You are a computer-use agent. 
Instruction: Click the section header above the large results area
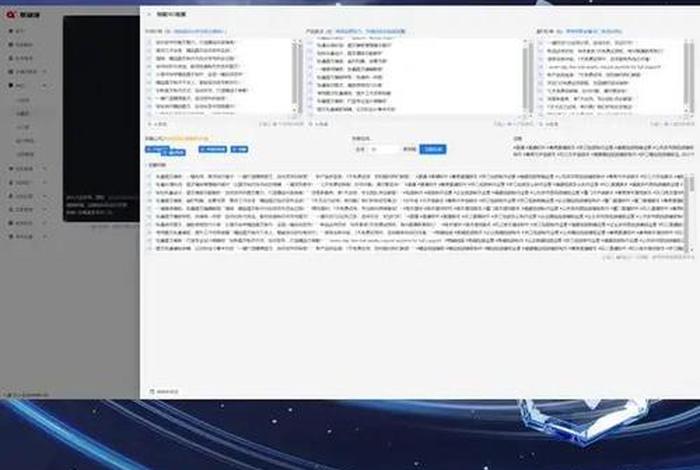(x=157, y=165)
